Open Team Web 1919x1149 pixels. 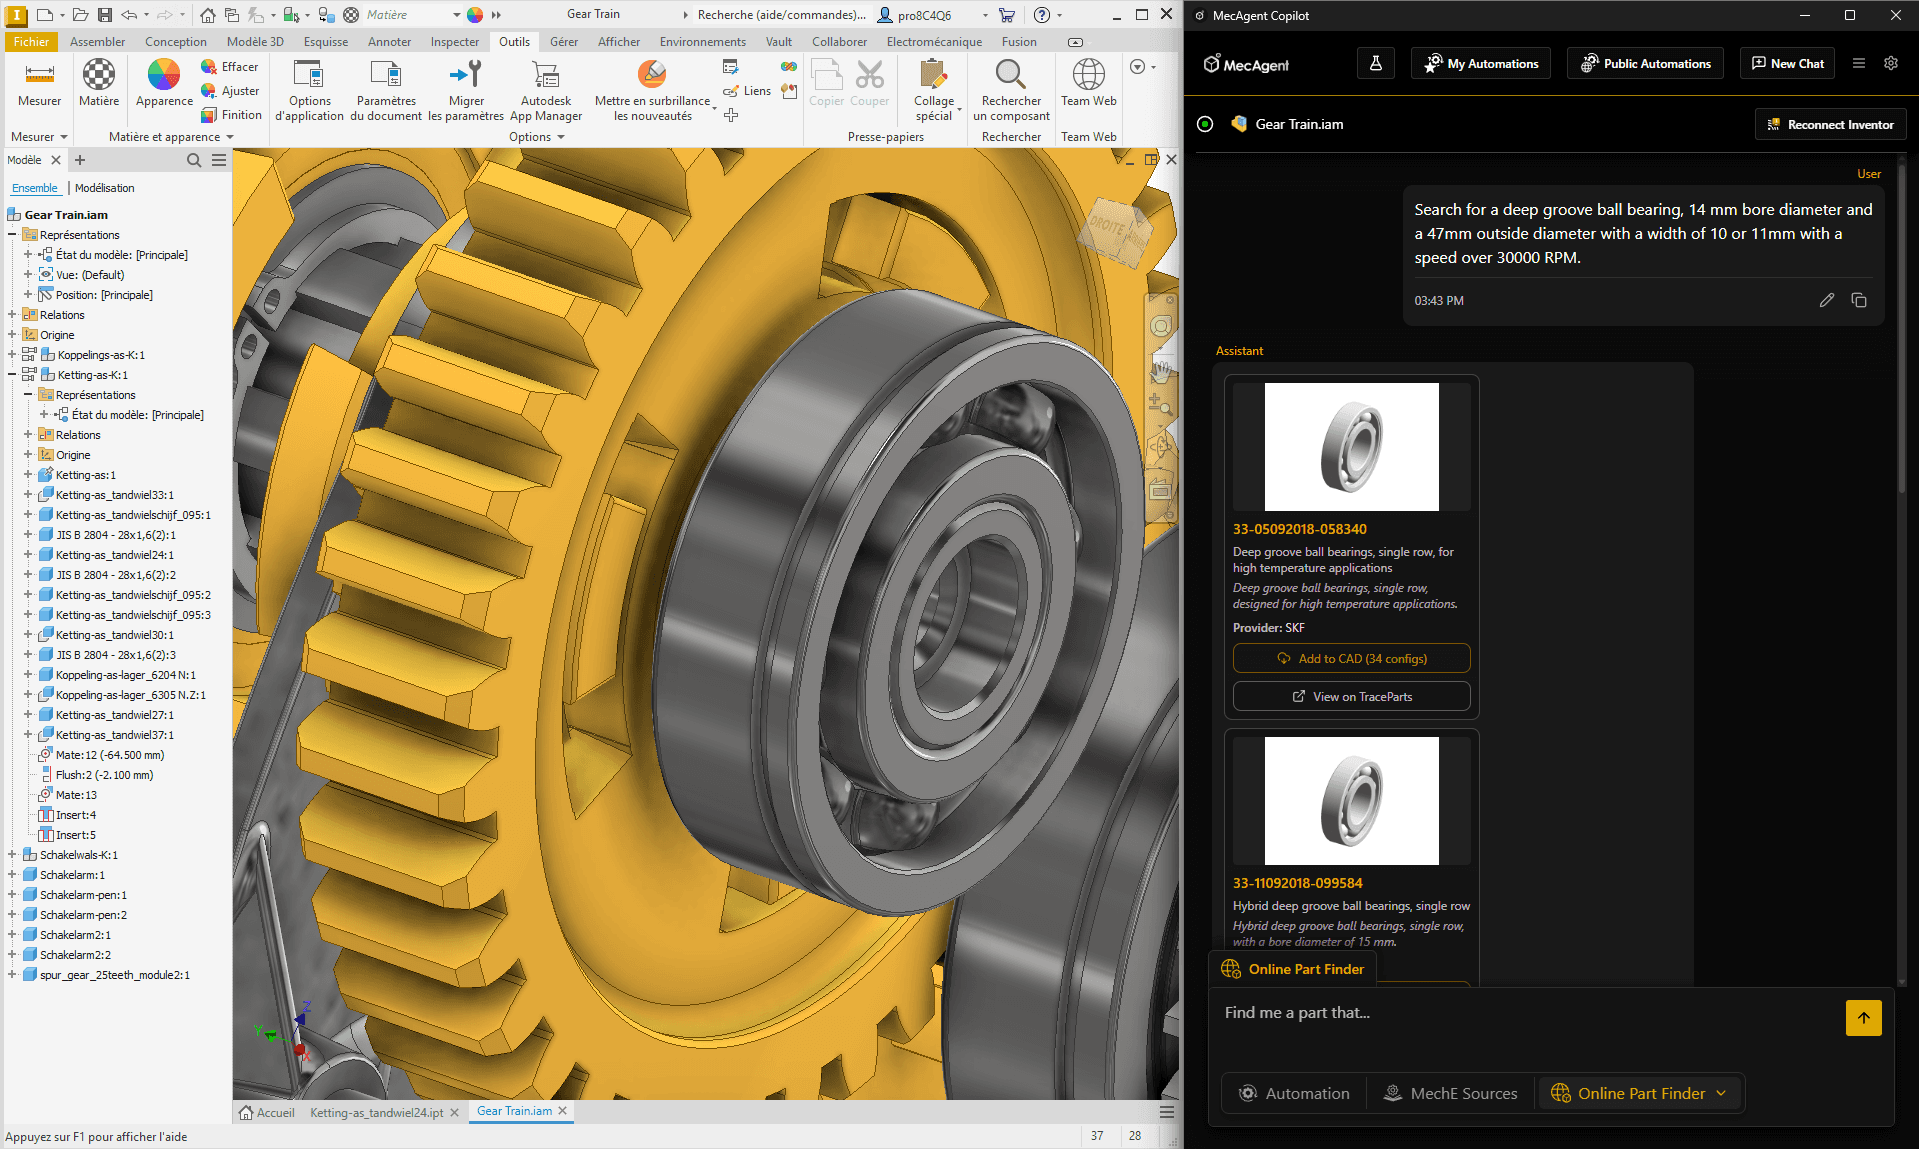1089,83
